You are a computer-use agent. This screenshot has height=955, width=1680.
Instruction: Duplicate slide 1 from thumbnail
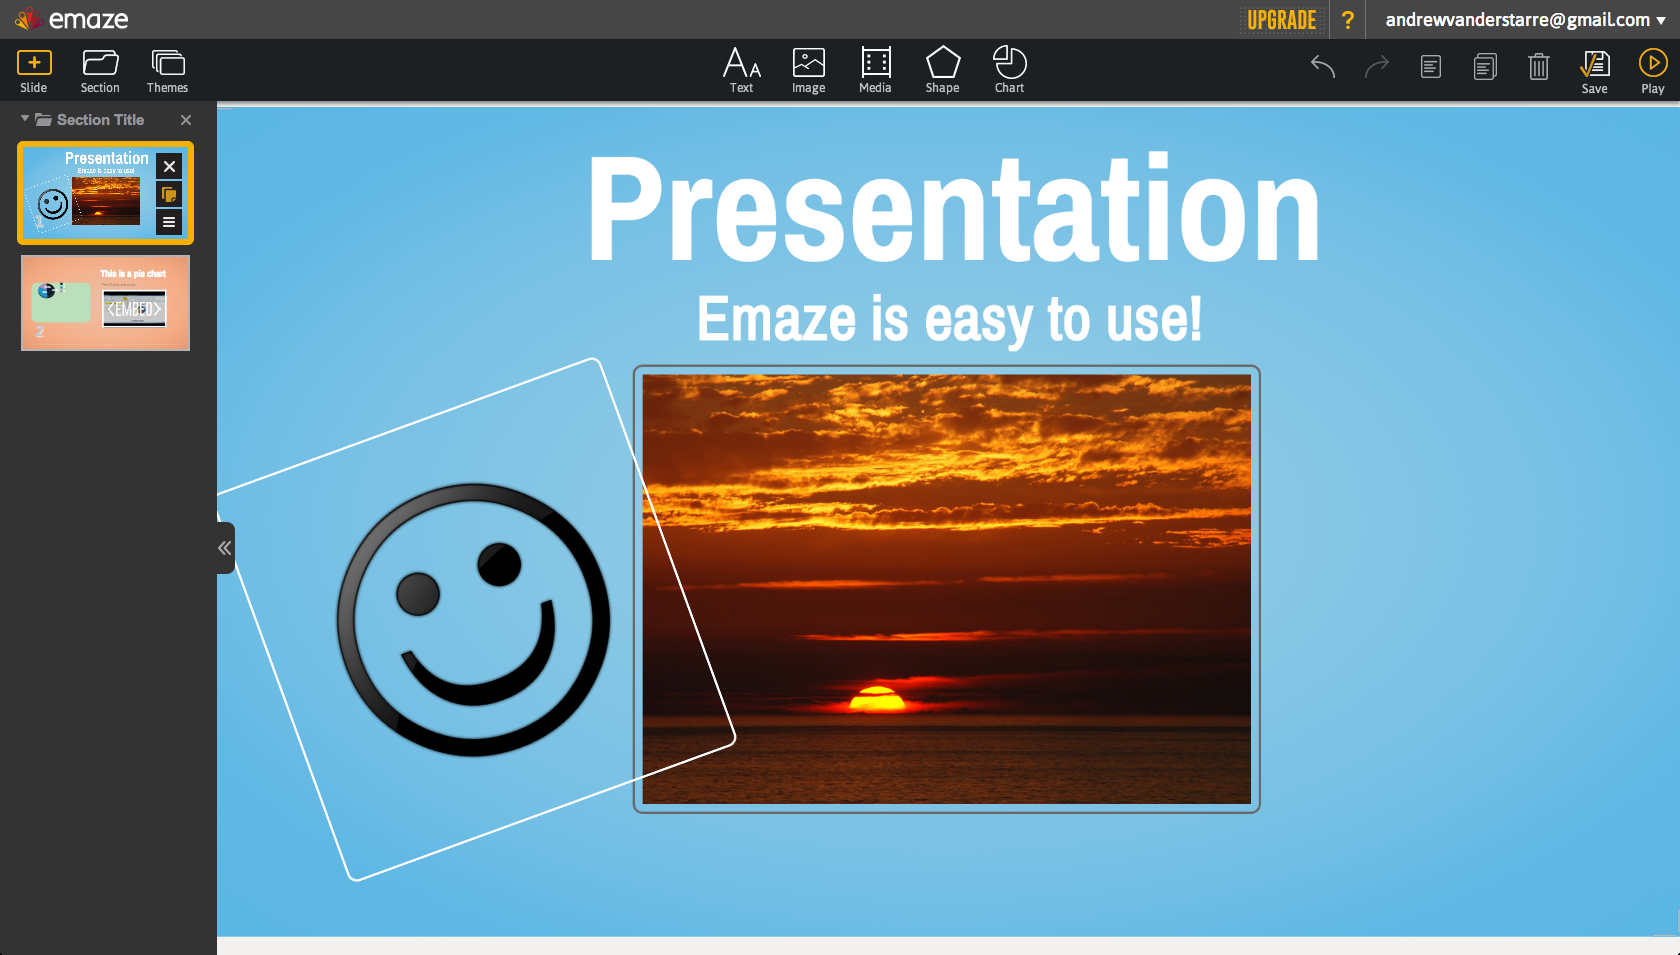coord(169,194)
